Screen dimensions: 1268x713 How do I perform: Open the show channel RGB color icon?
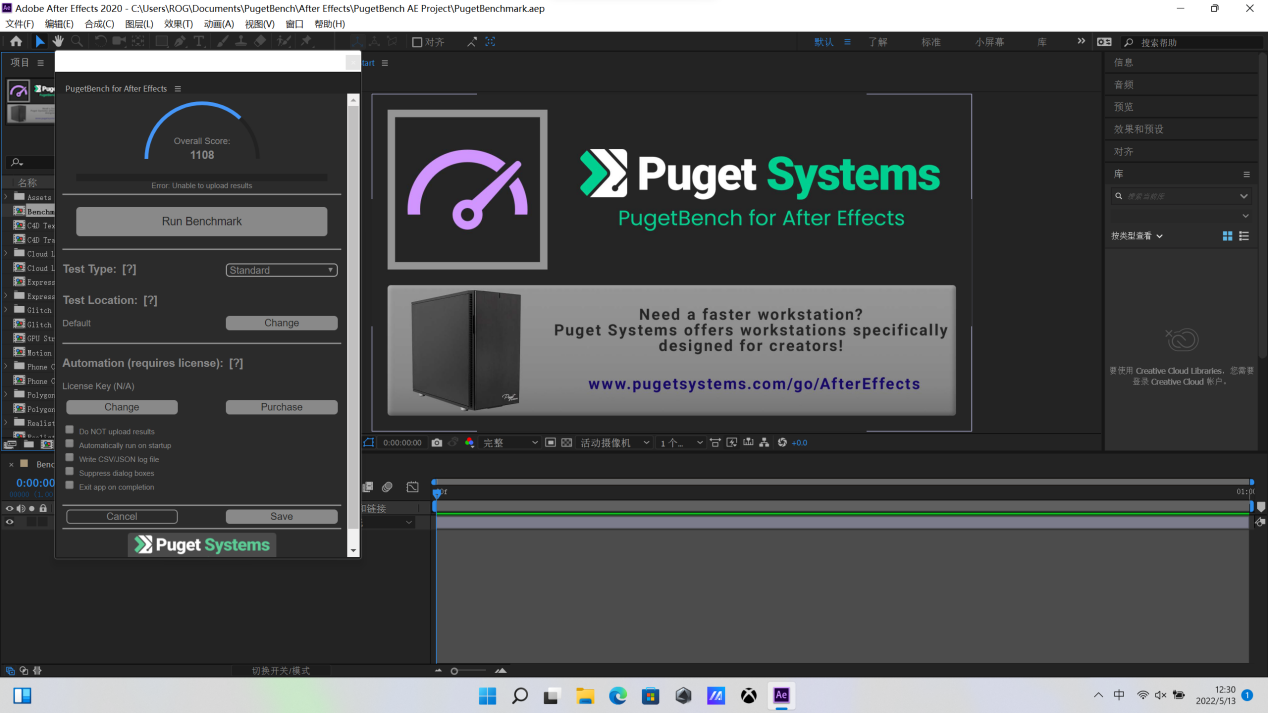(x=469, y=442)
